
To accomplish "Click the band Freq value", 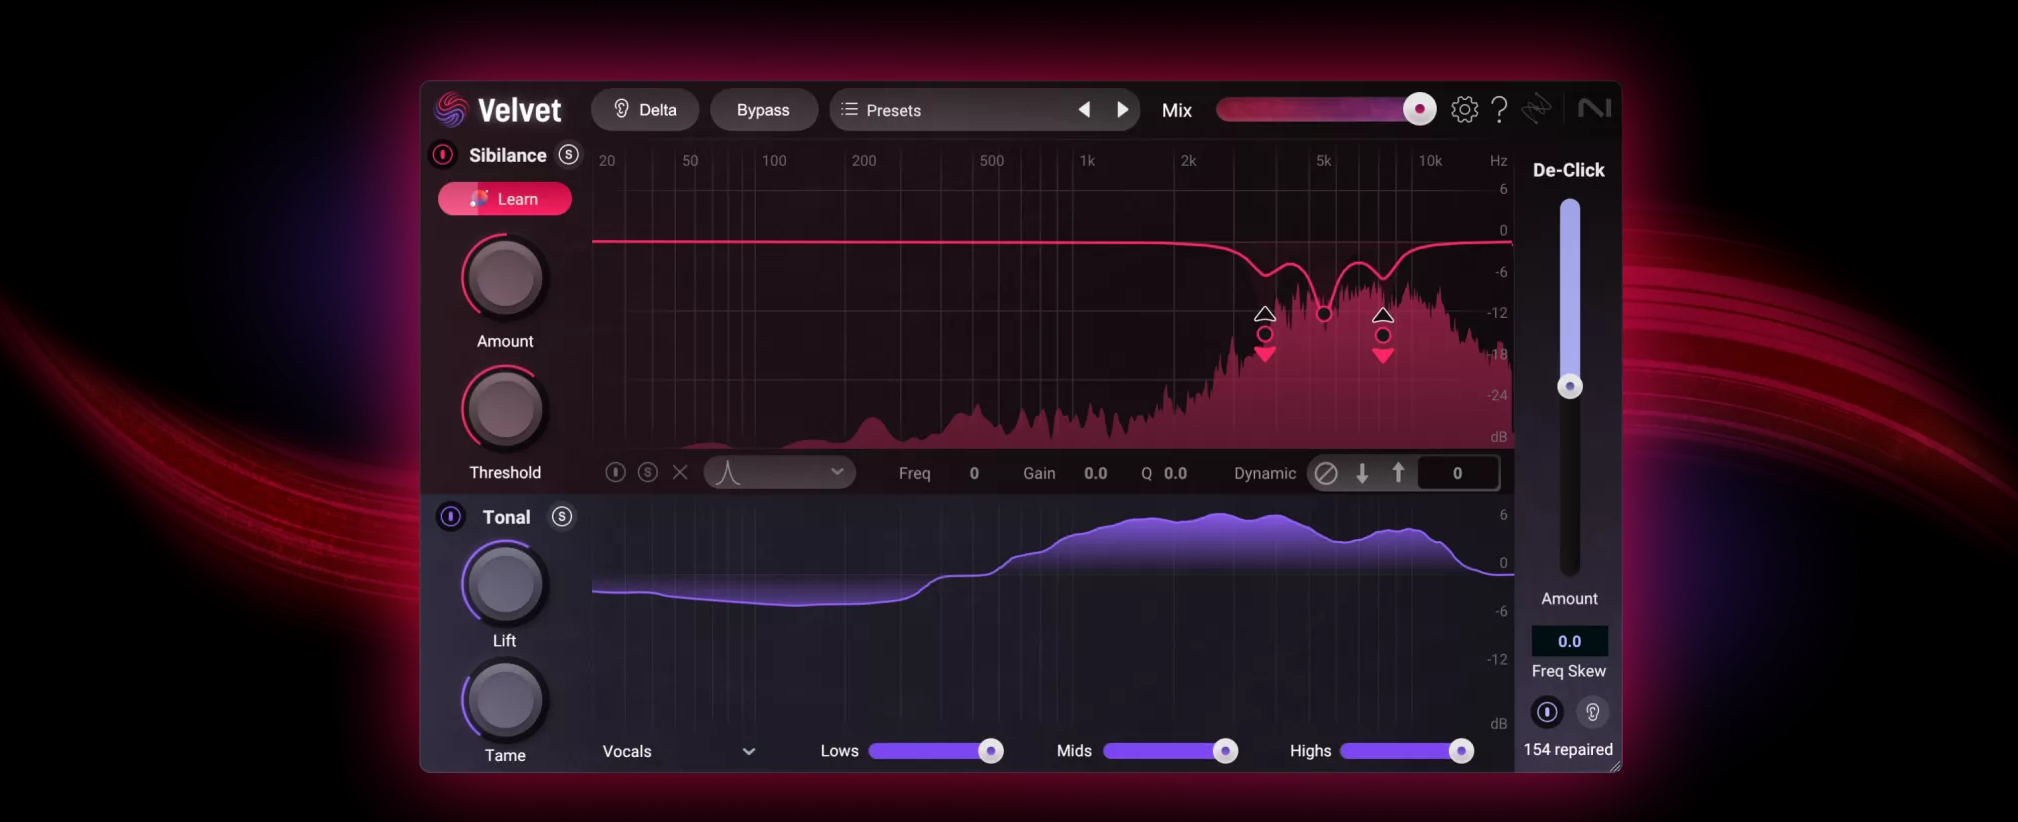I will click(974, 473).
